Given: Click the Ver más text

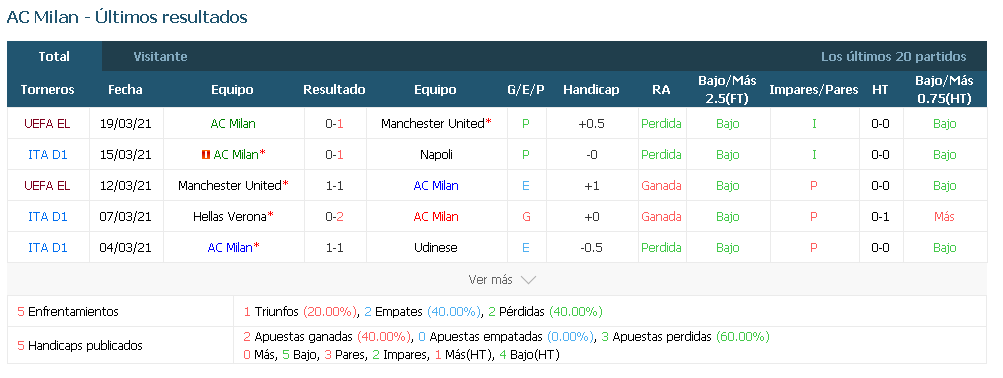Looking at the screenshot, I should [x=491, y=280].
